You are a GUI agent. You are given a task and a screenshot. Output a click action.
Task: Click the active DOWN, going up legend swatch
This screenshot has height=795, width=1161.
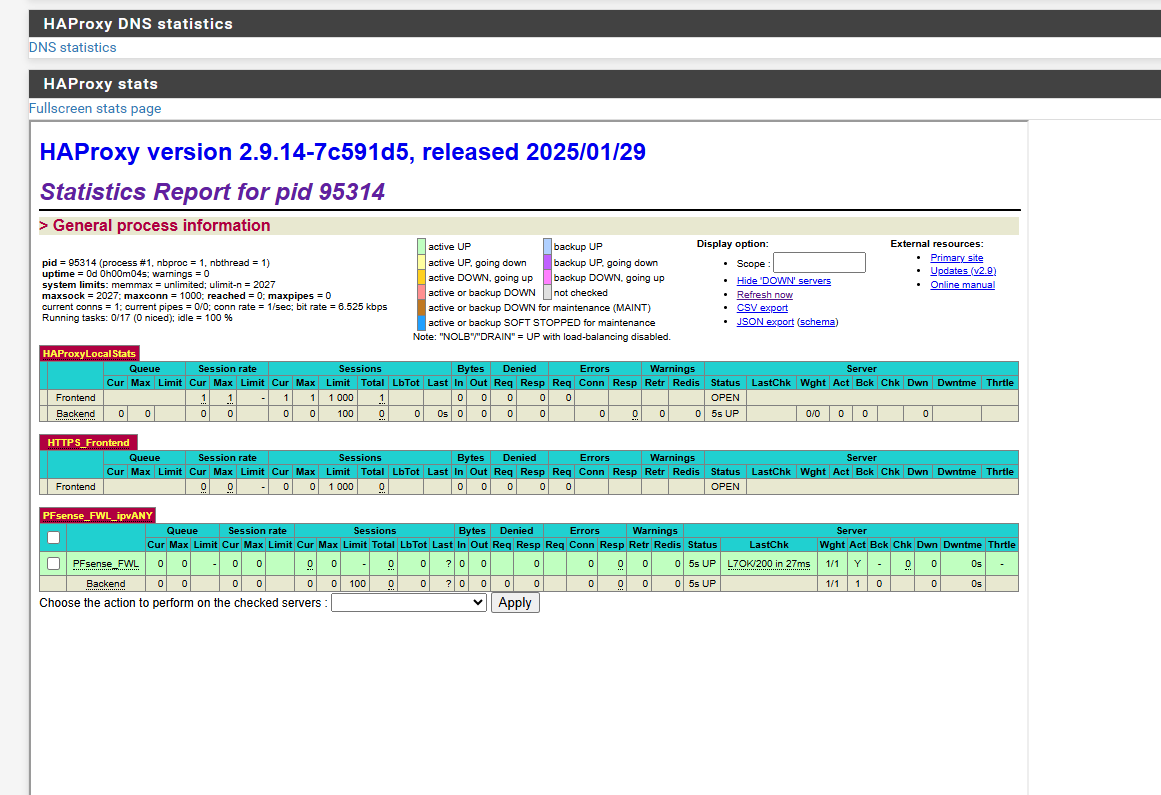(x=421, y=278)
